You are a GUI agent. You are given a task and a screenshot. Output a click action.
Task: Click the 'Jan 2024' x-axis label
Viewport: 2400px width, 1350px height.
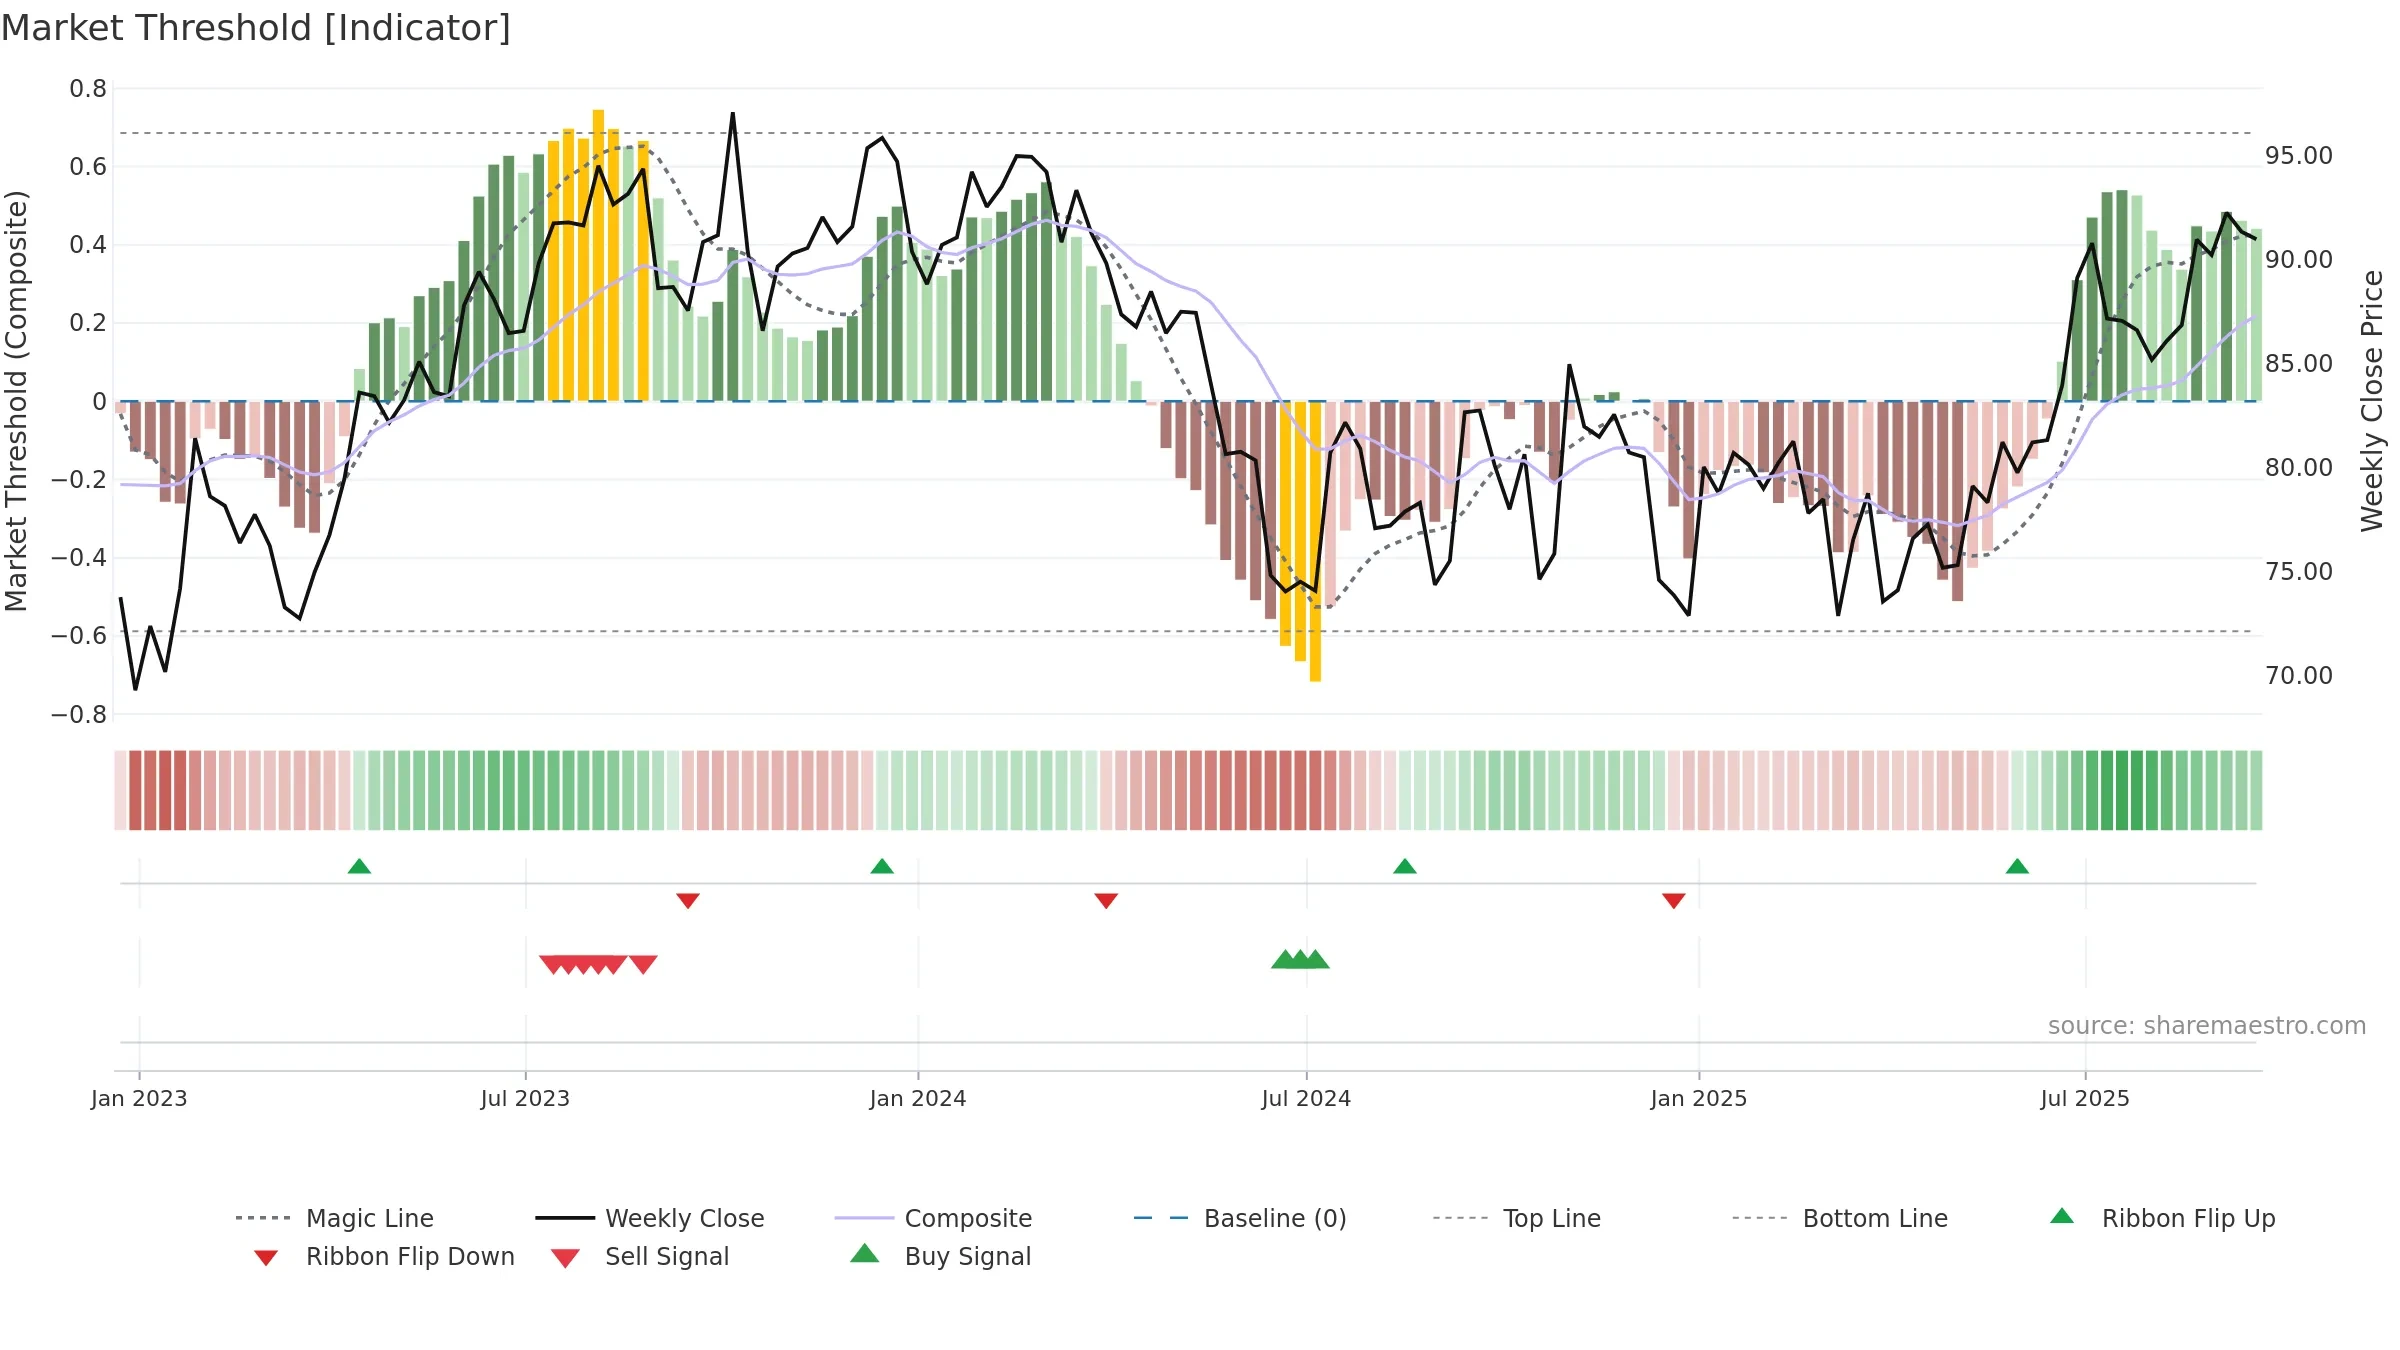click(918, 1098)
